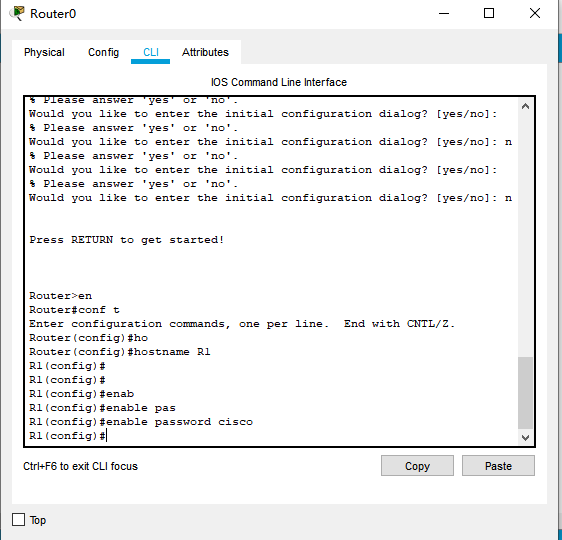Click the terminal scrollbar thumb
The height and width of the screenshot is (540, 562).
pos(525,393)
